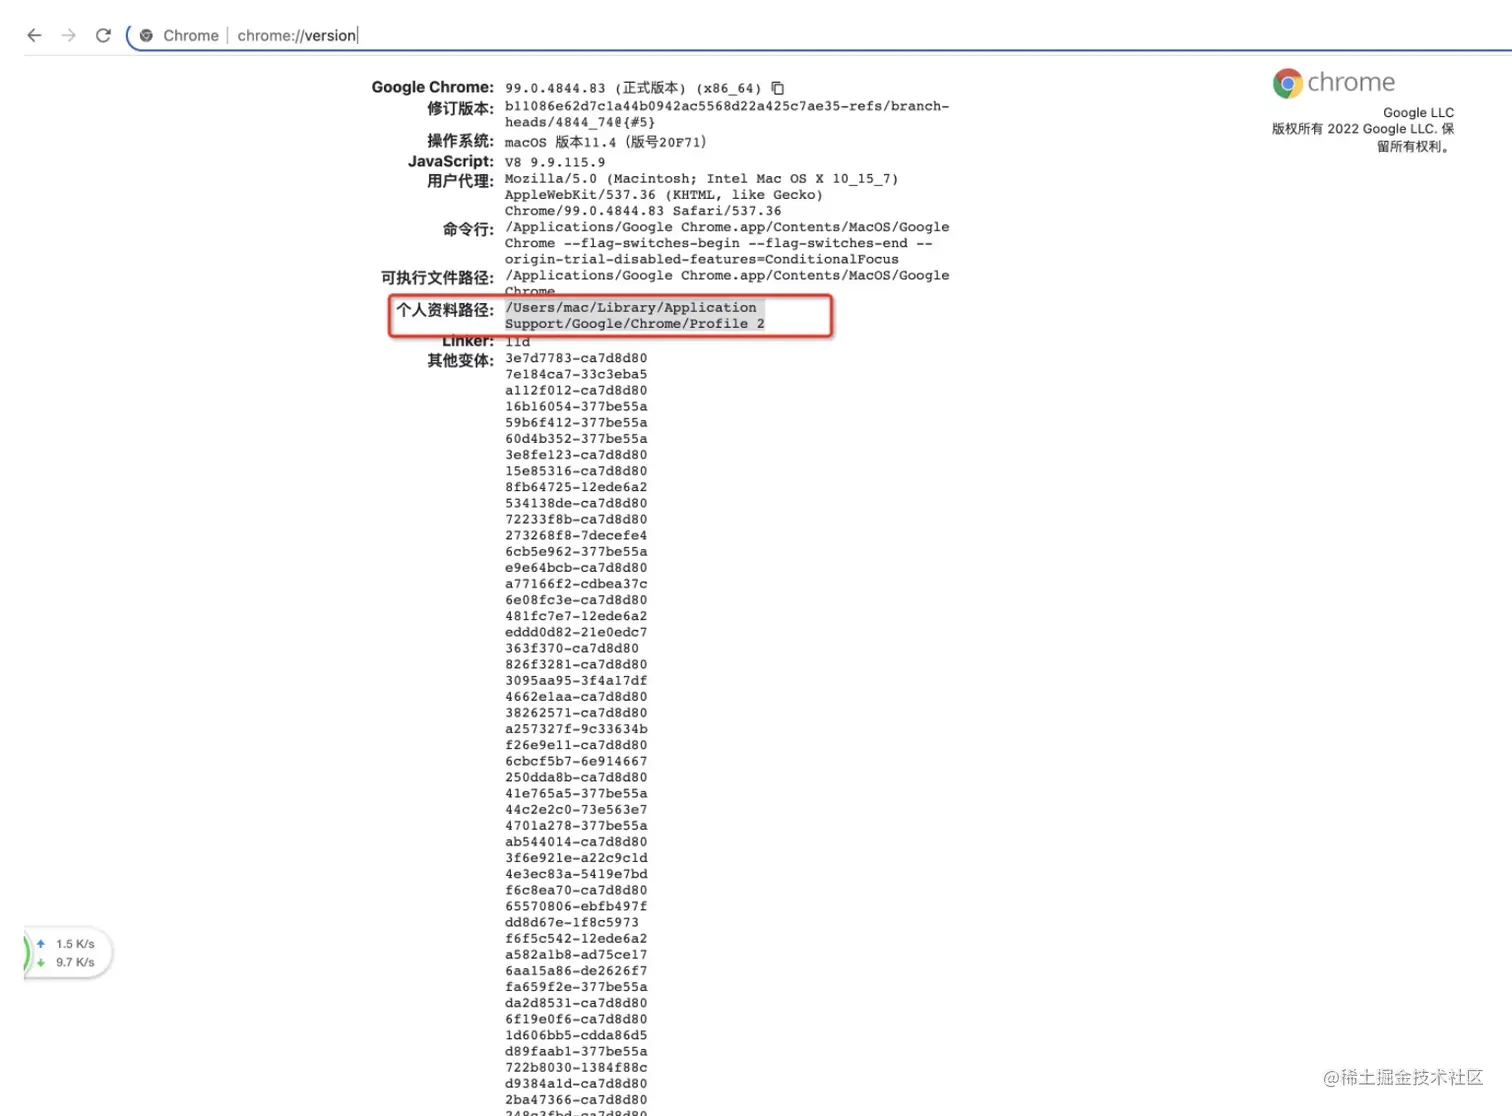Click the Chrome site info icon in address bar
The height and width of the screenshot is (1116, 1512).
146,35
